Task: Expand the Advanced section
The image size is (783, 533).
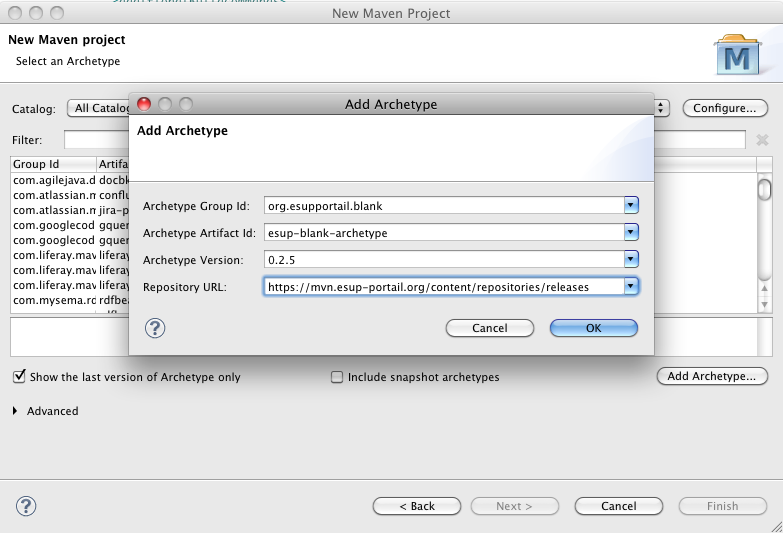Action: coord(16,411)
